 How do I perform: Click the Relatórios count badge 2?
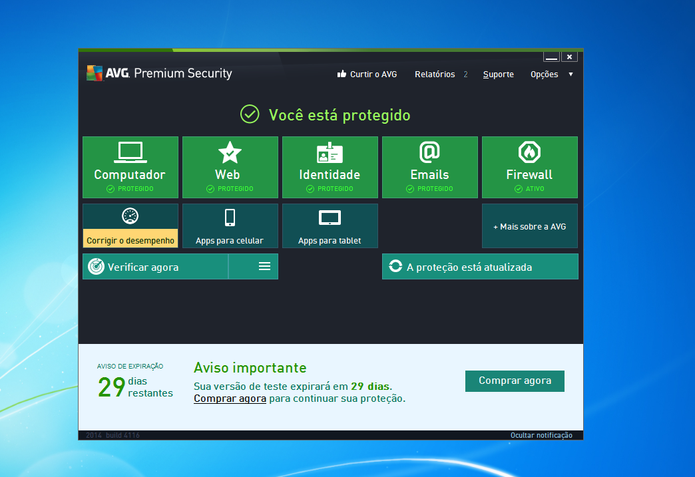pos(465,74)
